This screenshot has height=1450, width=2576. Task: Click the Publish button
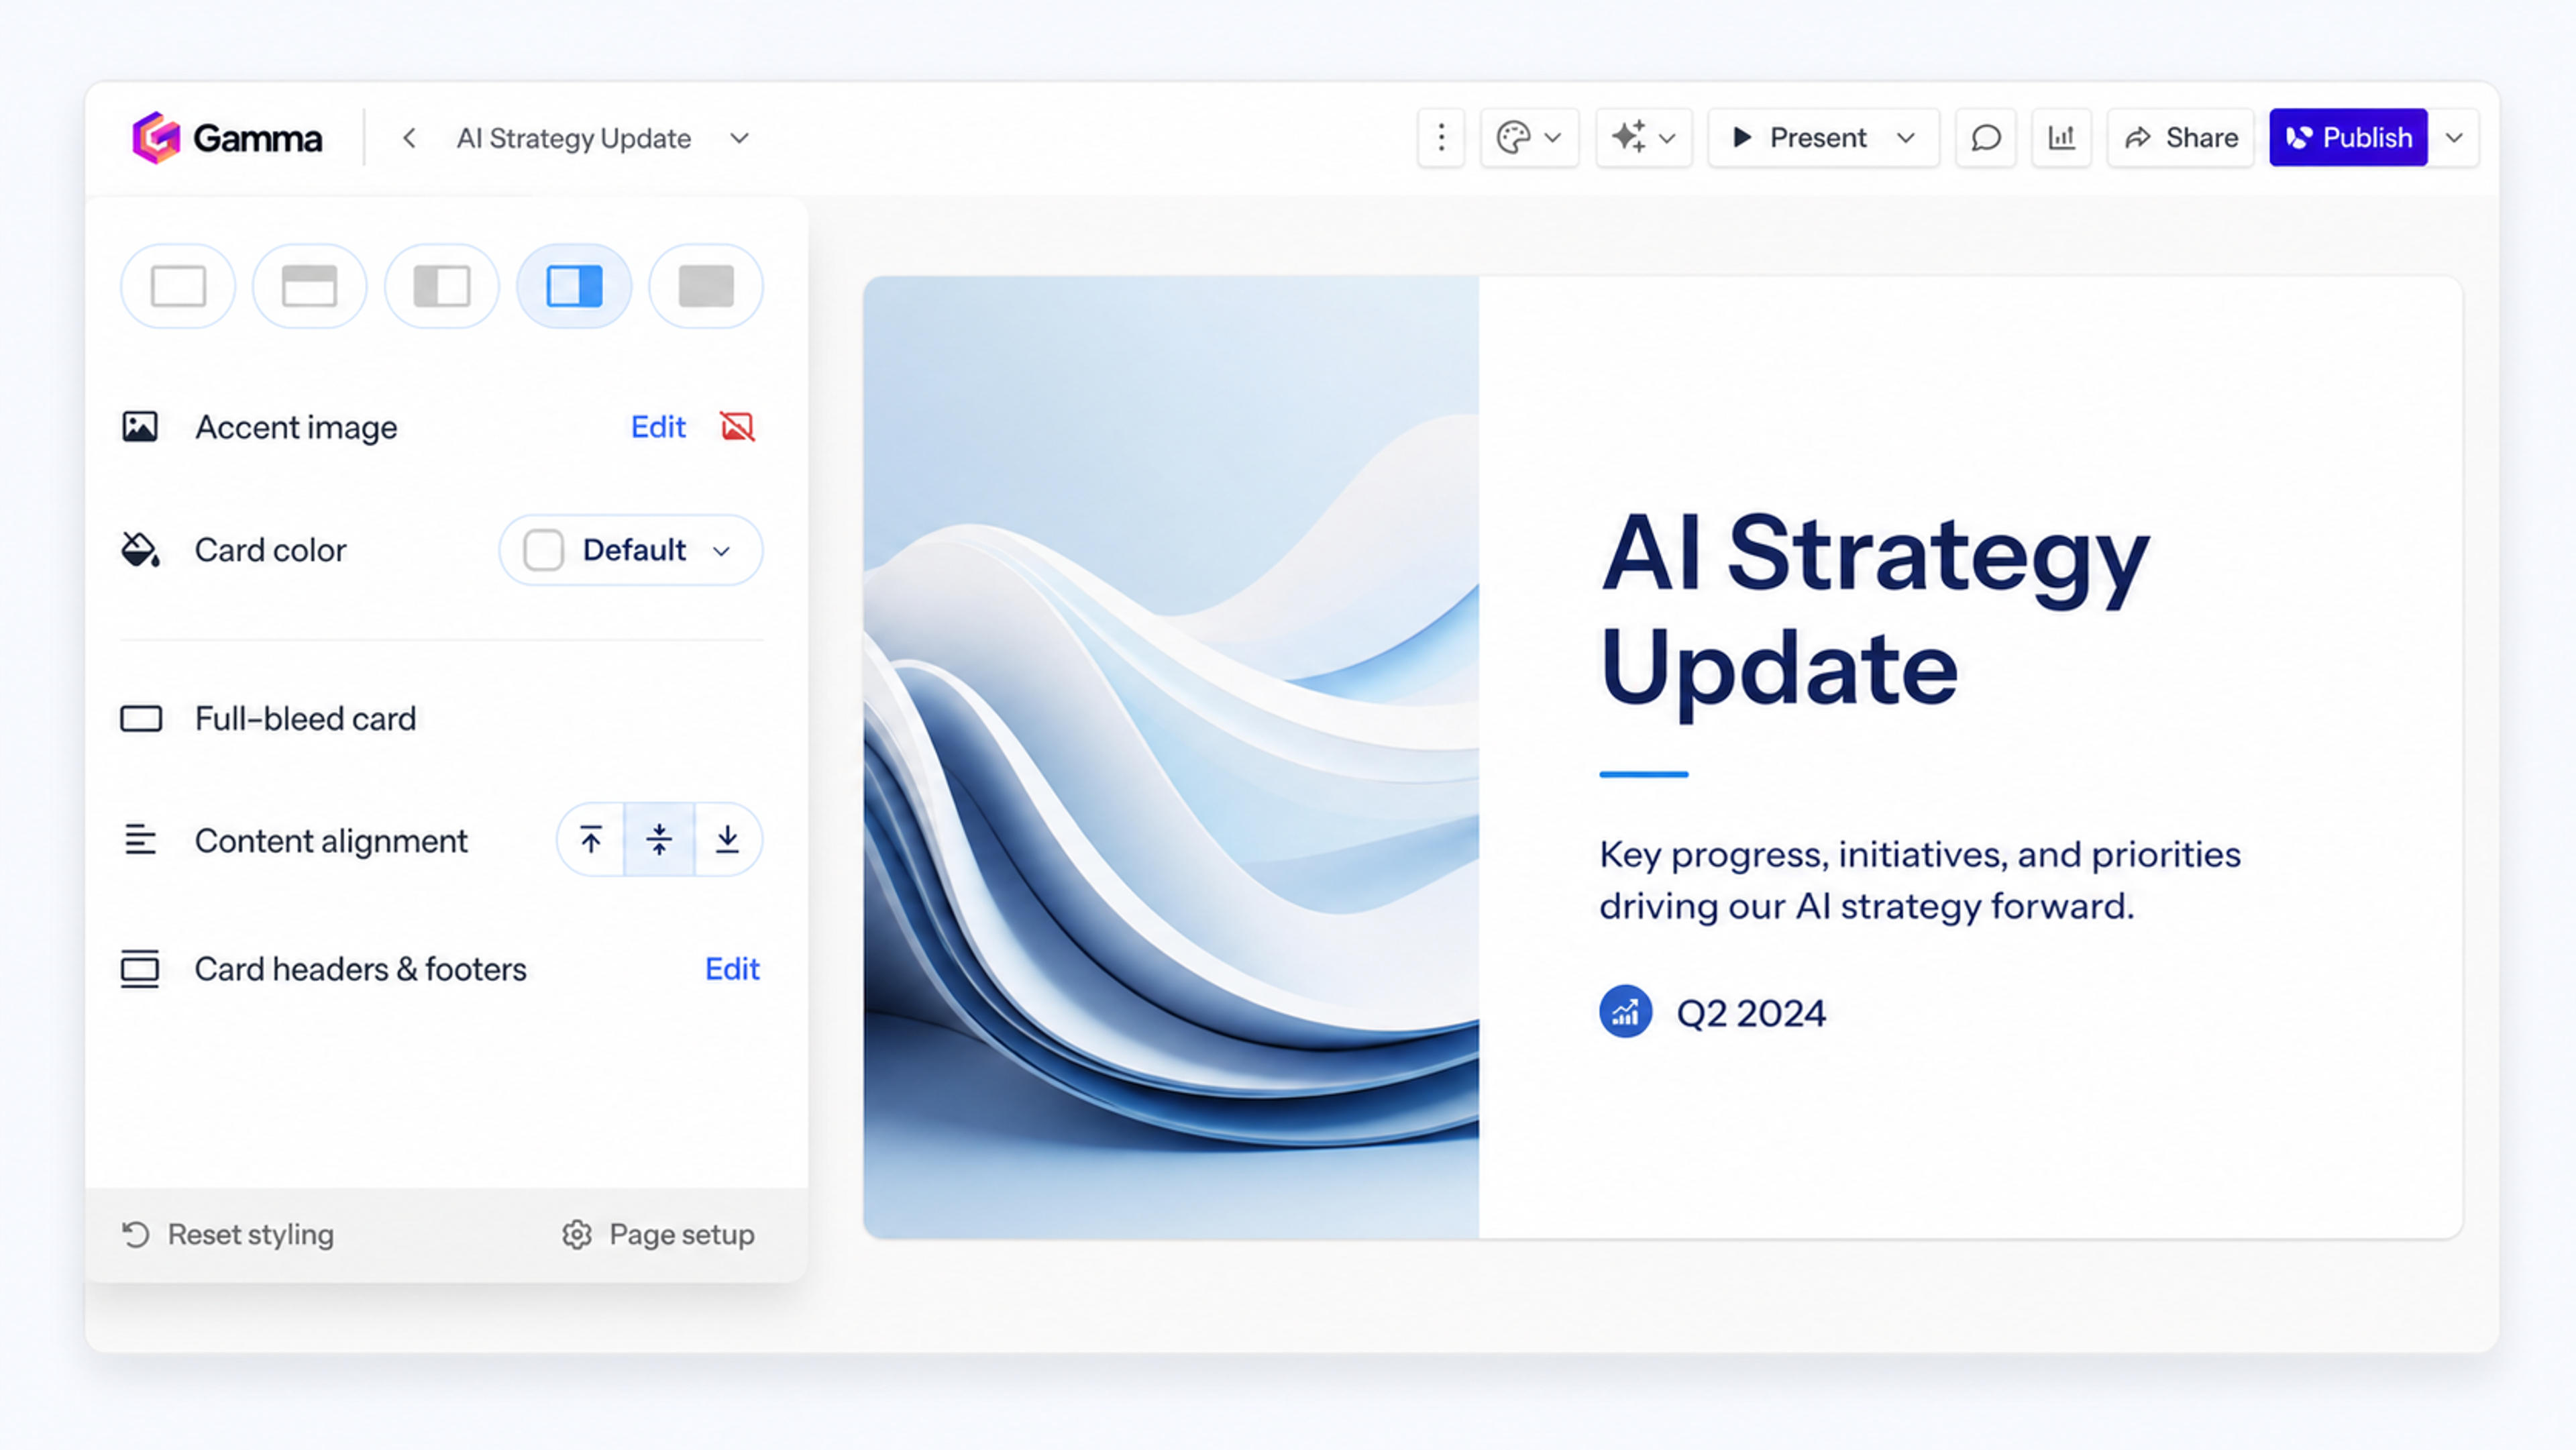tap(2348, 137)
